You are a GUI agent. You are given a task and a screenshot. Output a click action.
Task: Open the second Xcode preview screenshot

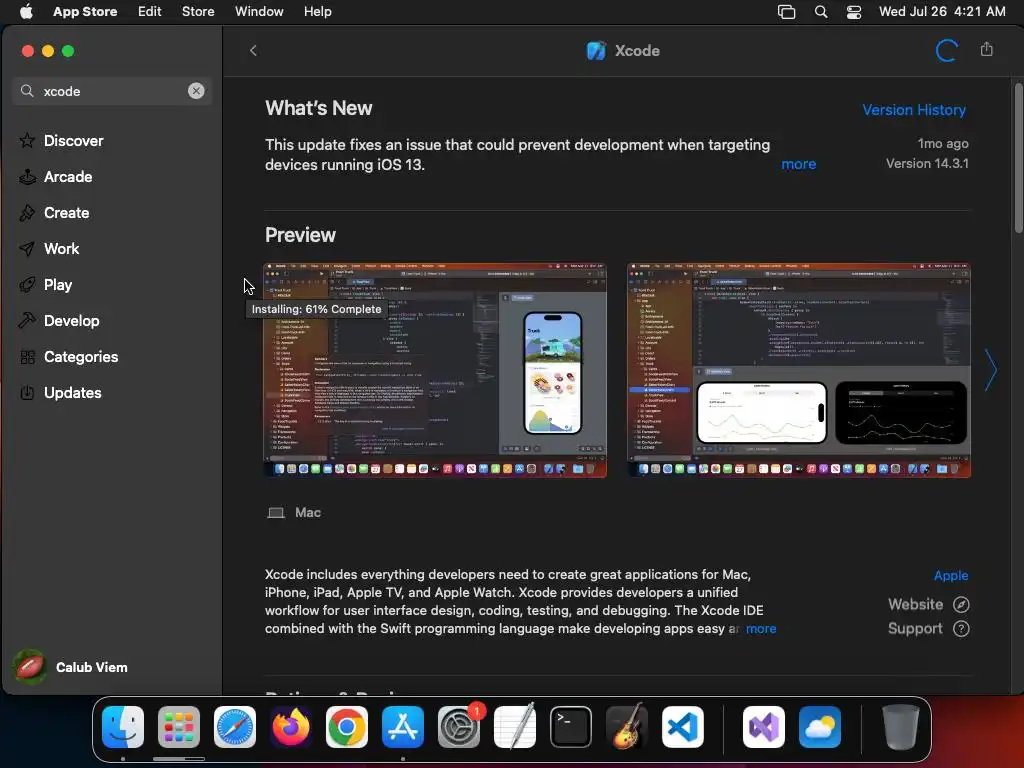coord(799,370)
